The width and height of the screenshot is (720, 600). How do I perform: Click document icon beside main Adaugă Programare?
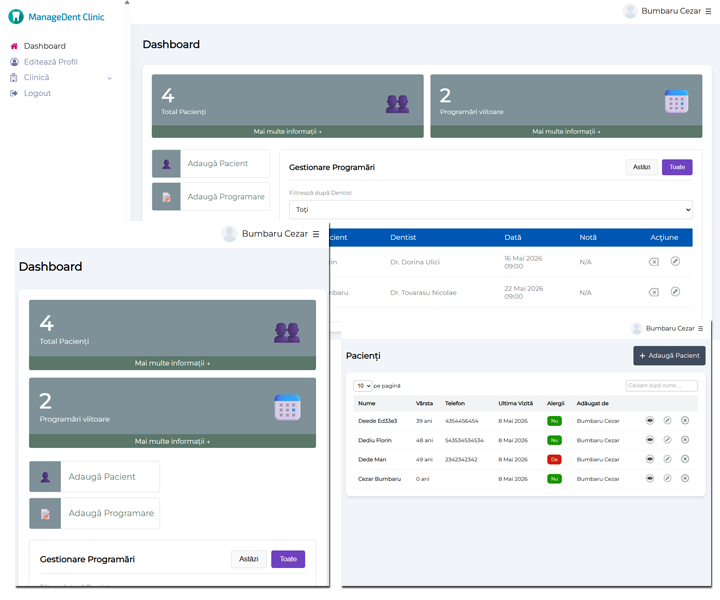[x=166, y=196]
